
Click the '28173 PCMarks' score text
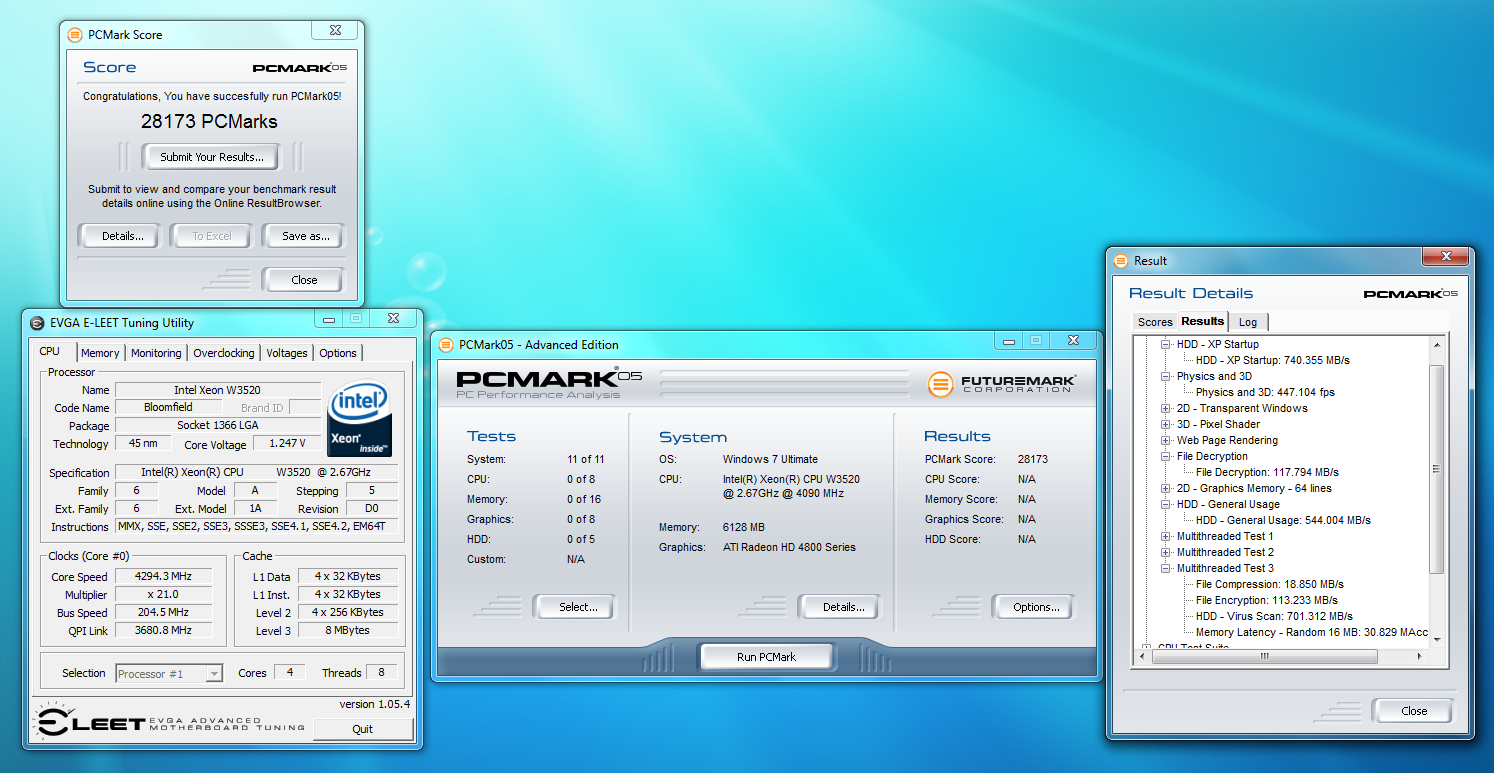point(209,122)
